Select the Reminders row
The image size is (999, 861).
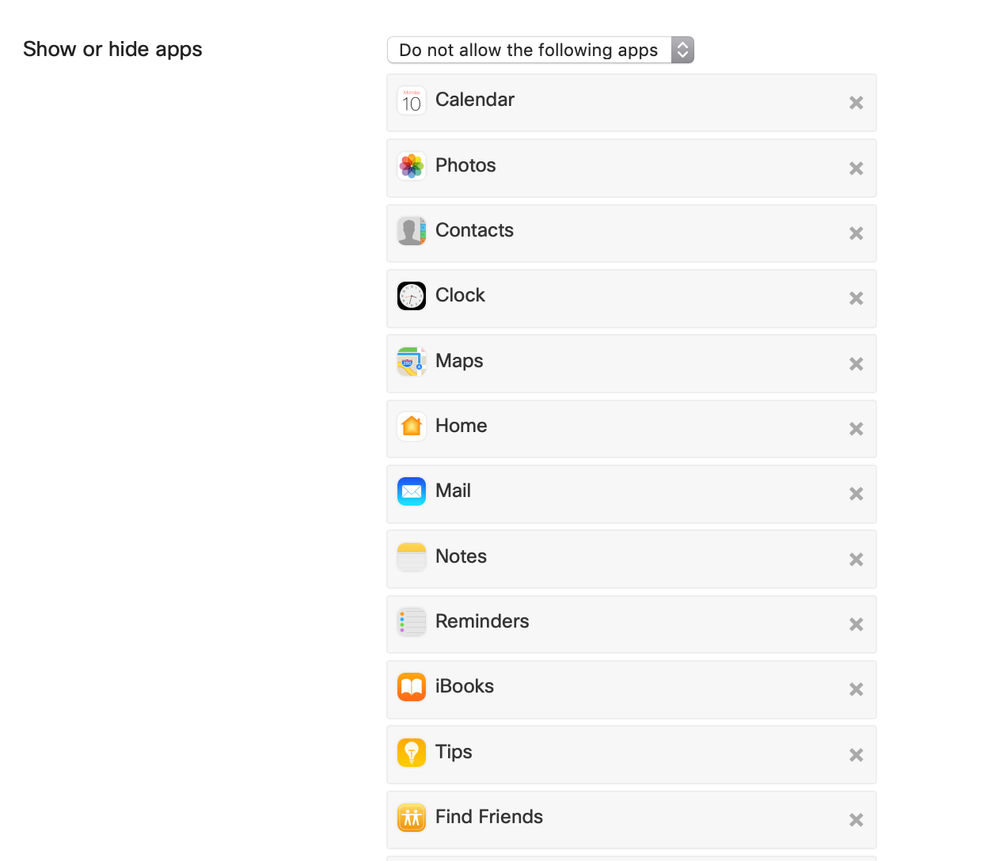point(630,623)
